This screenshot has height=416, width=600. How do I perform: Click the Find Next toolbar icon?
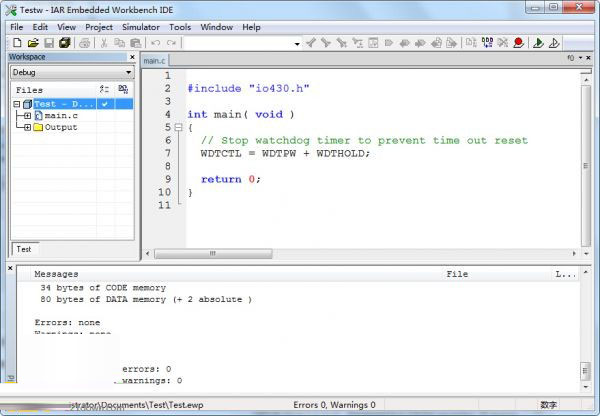pyautogui.click(x=326, y=43)
